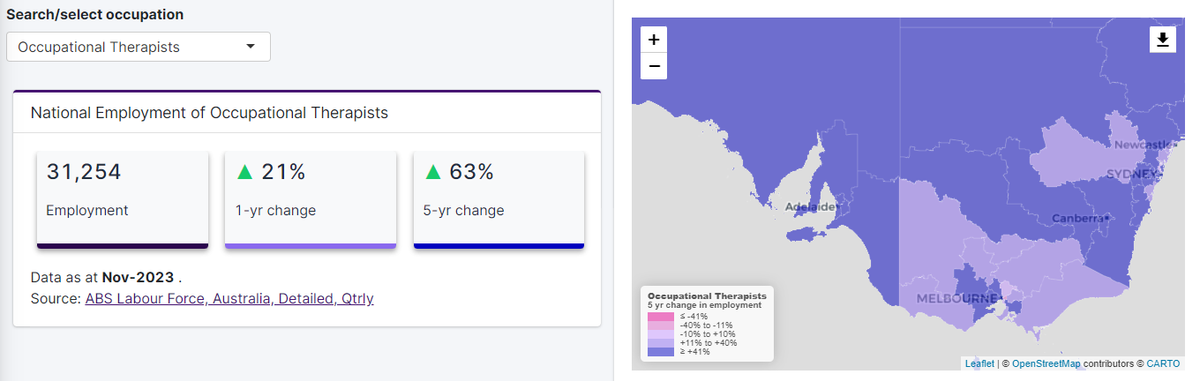This screenshot has width=1200, height=381.
Task: Click the ≥ +41% dark purple legend swatch
Action: (661, 352)
